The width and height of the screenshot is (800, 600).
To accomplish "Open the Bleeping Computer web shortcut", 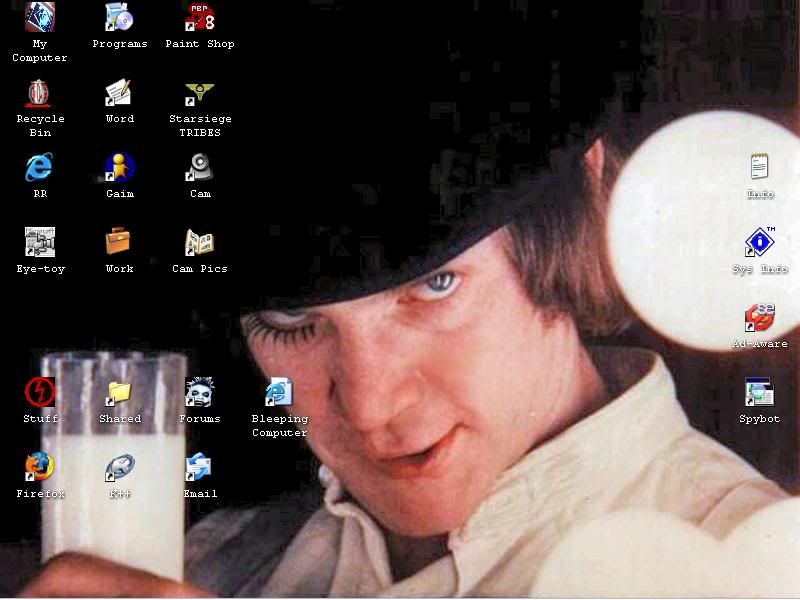I will click(280, 392).
